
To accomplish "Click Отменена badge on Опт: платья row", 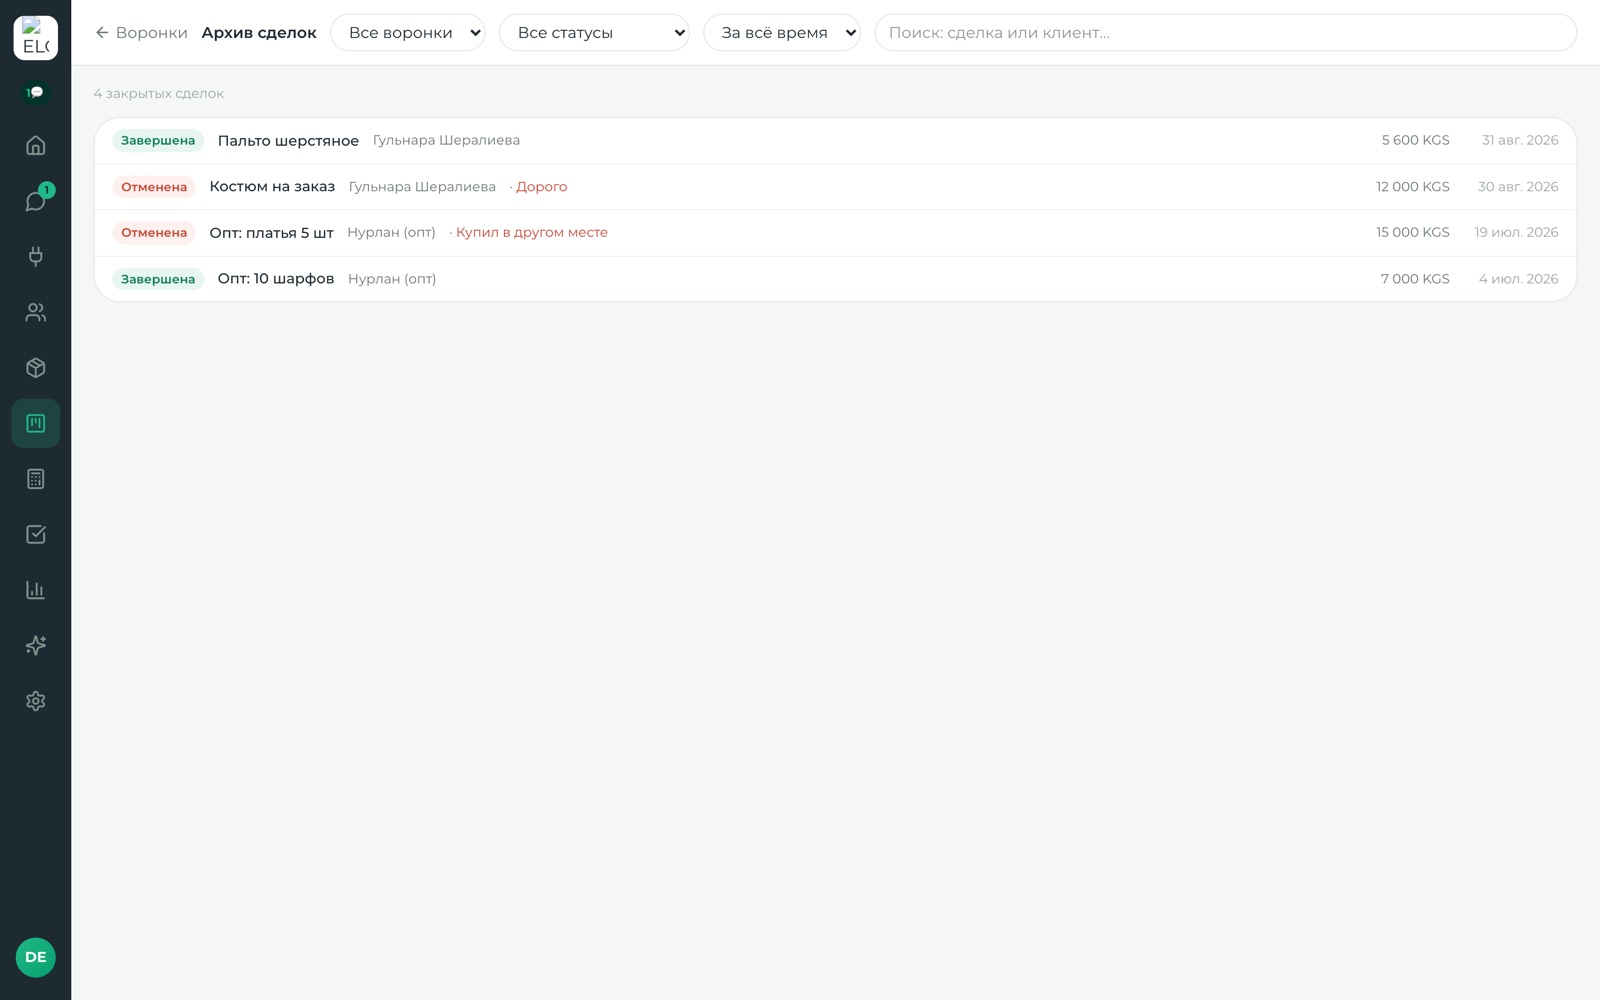I will (x=154, y=233).
